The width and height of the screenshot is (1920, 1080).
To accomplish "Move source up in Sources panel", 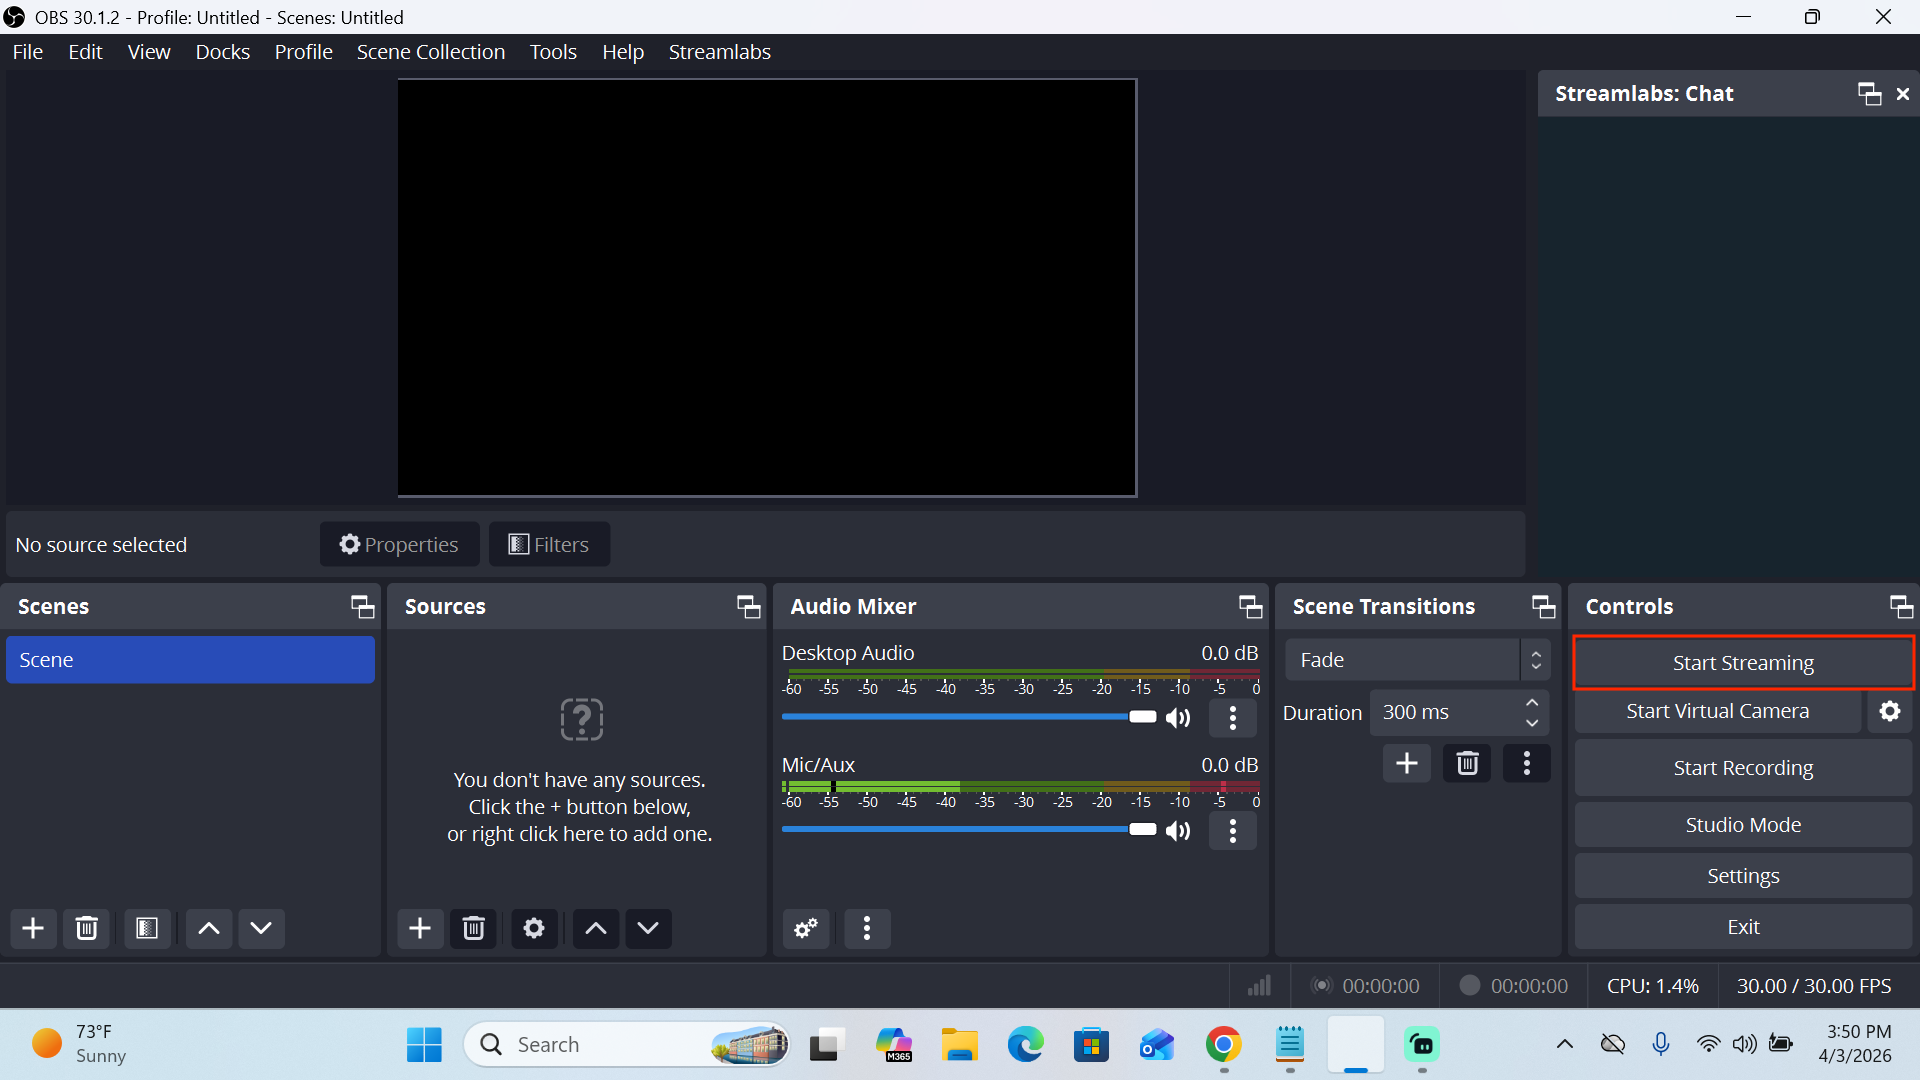I will point(596,928).
